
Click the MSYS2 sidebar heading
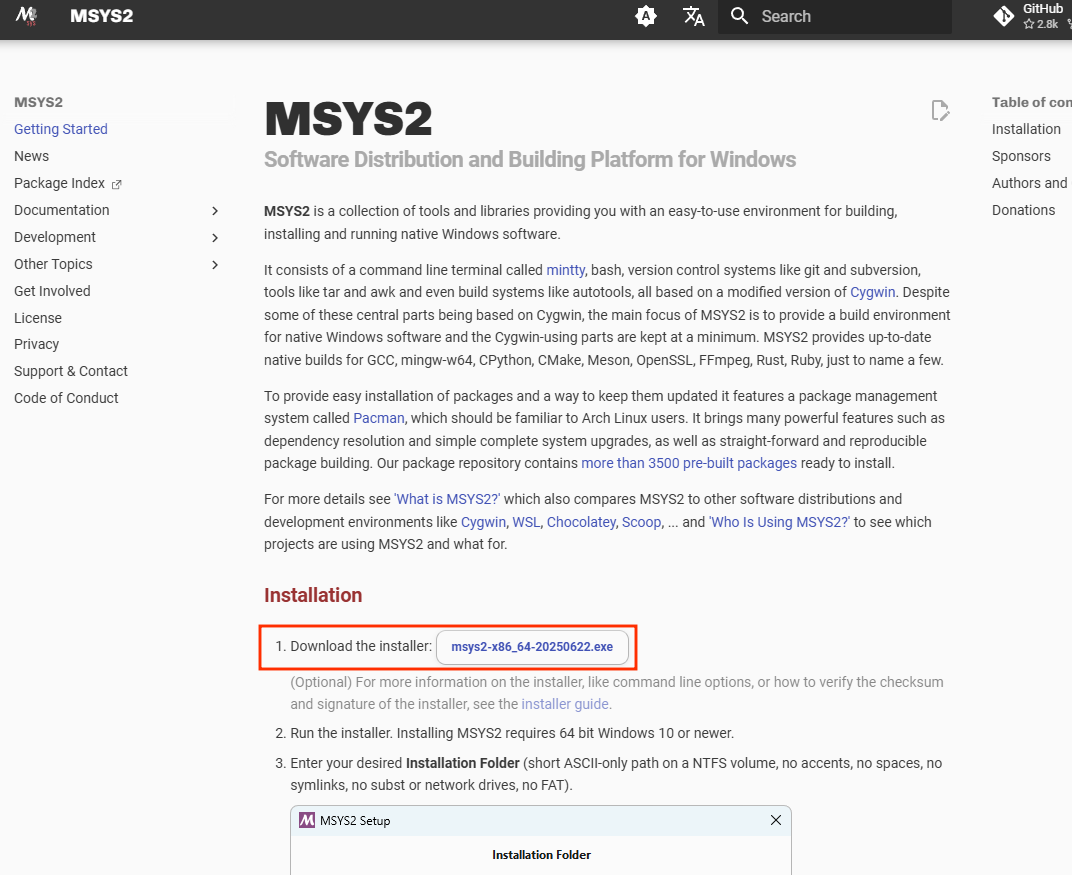[38, 102]
